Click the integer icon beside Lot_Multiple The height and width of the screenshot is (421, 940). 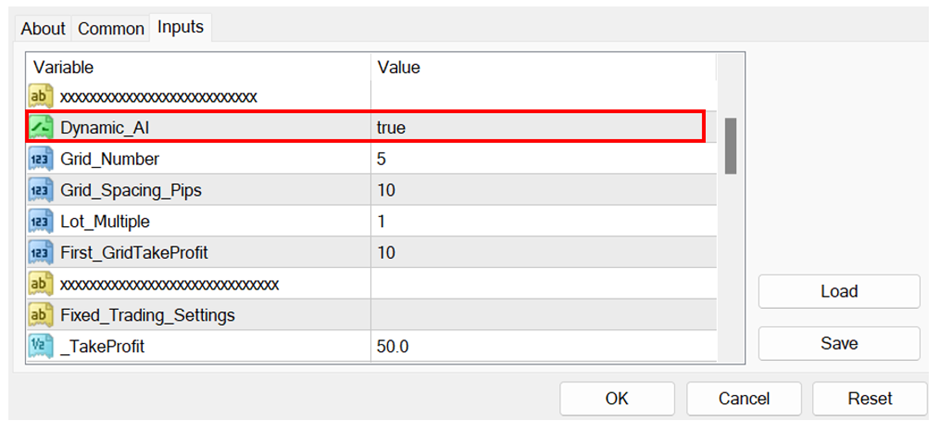coord(41,221)
